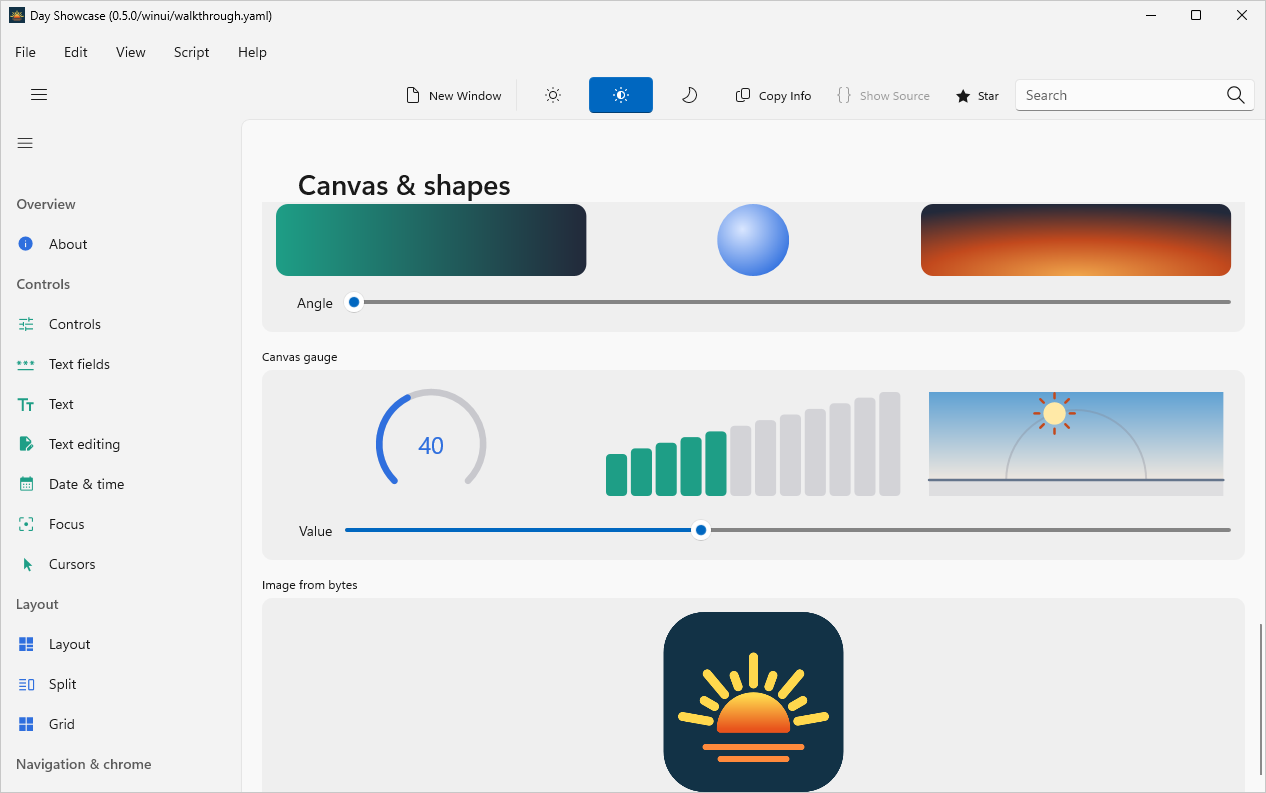Click the top toolbar hamburger menu icon
Viewport: 1266px width, 793px height.
(39, 95)
